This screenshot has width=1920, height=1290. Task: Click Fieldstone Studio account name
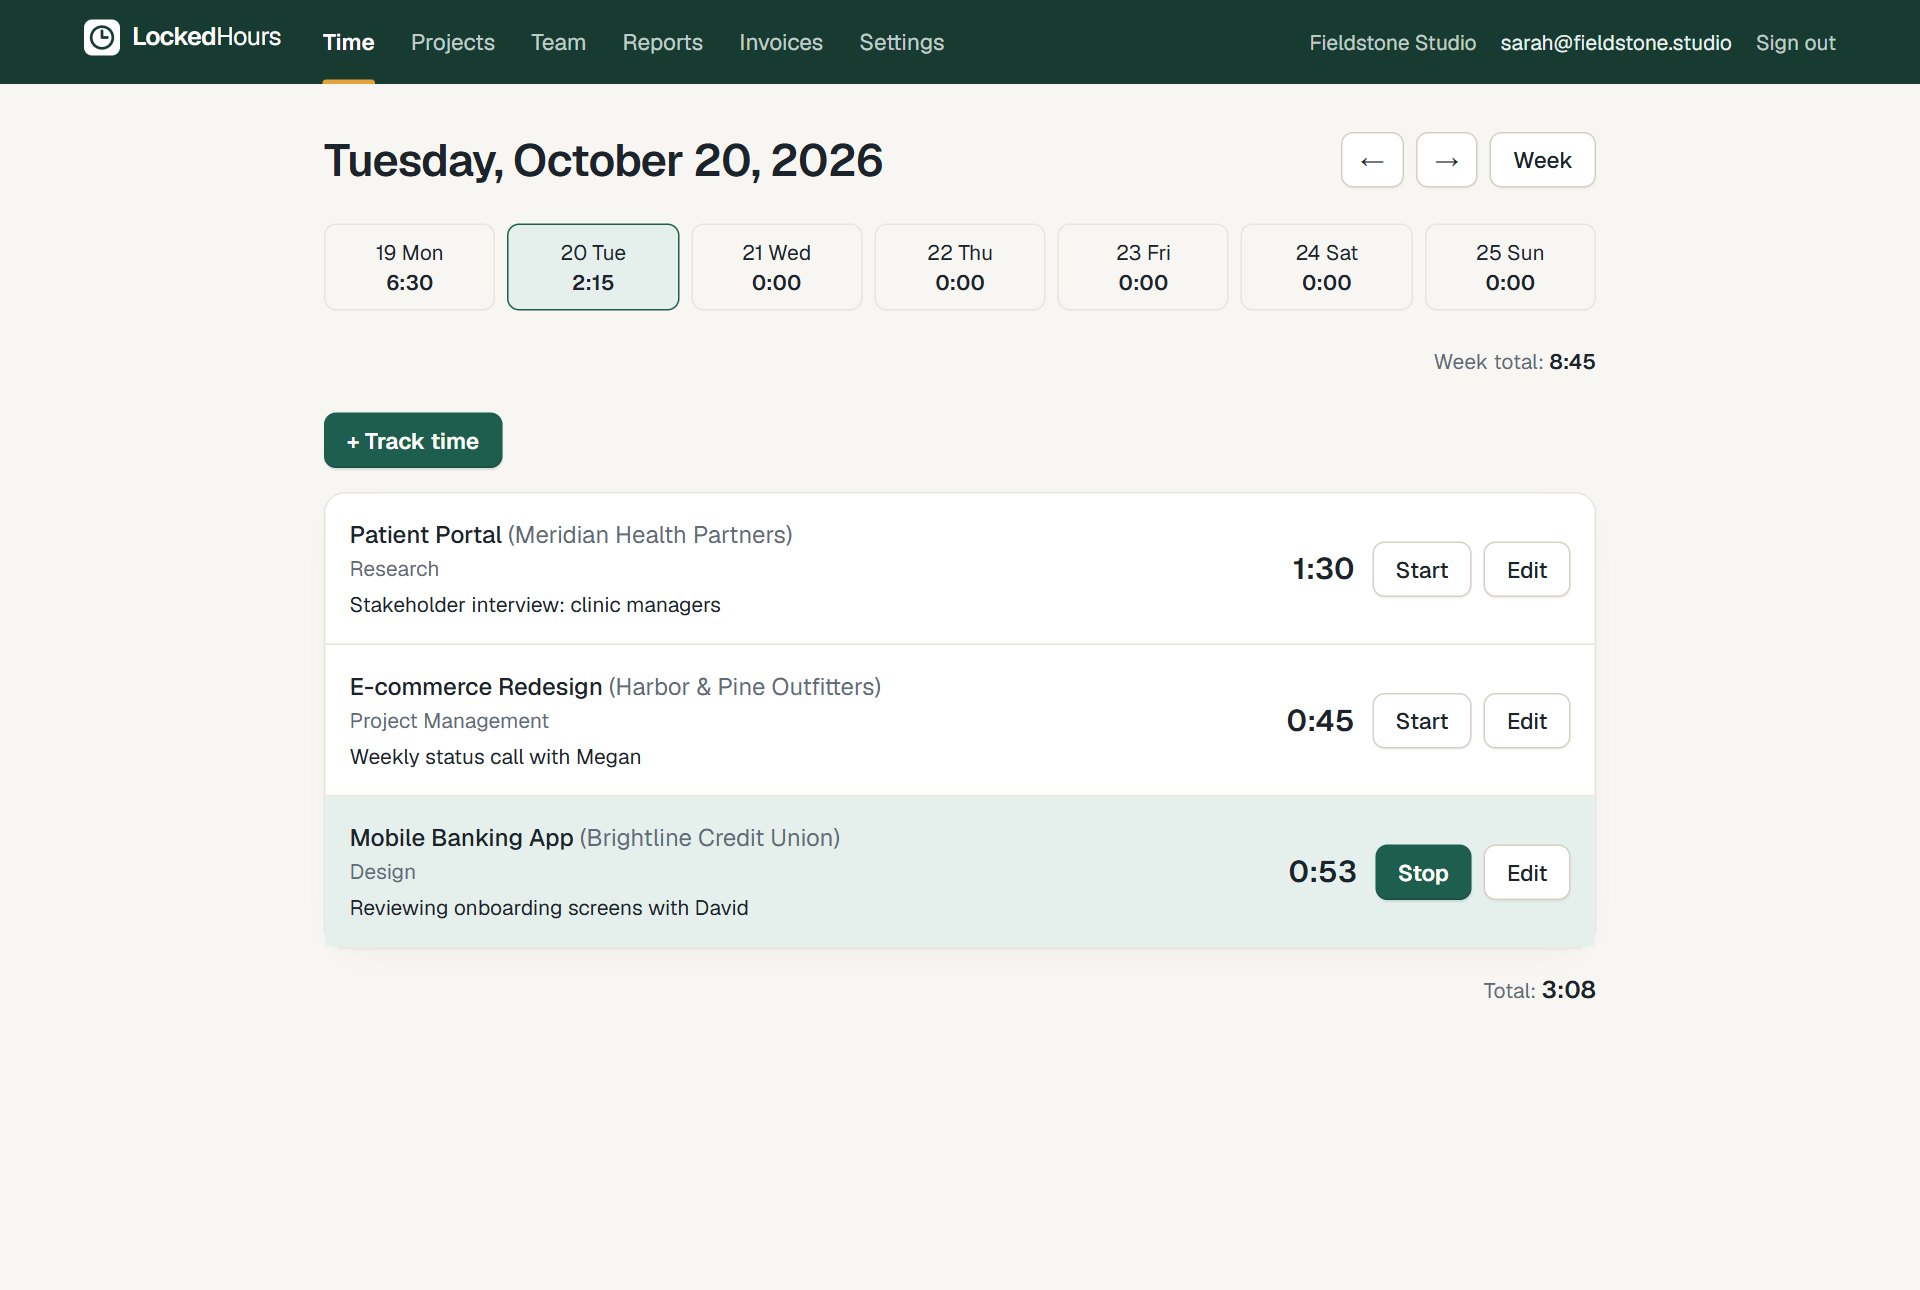[x=1392, y=43]
